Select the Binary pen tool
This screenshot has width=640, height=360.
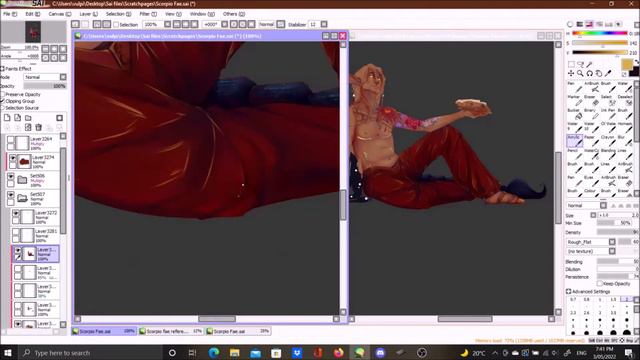pyautogui.click(x=591, y=113)
